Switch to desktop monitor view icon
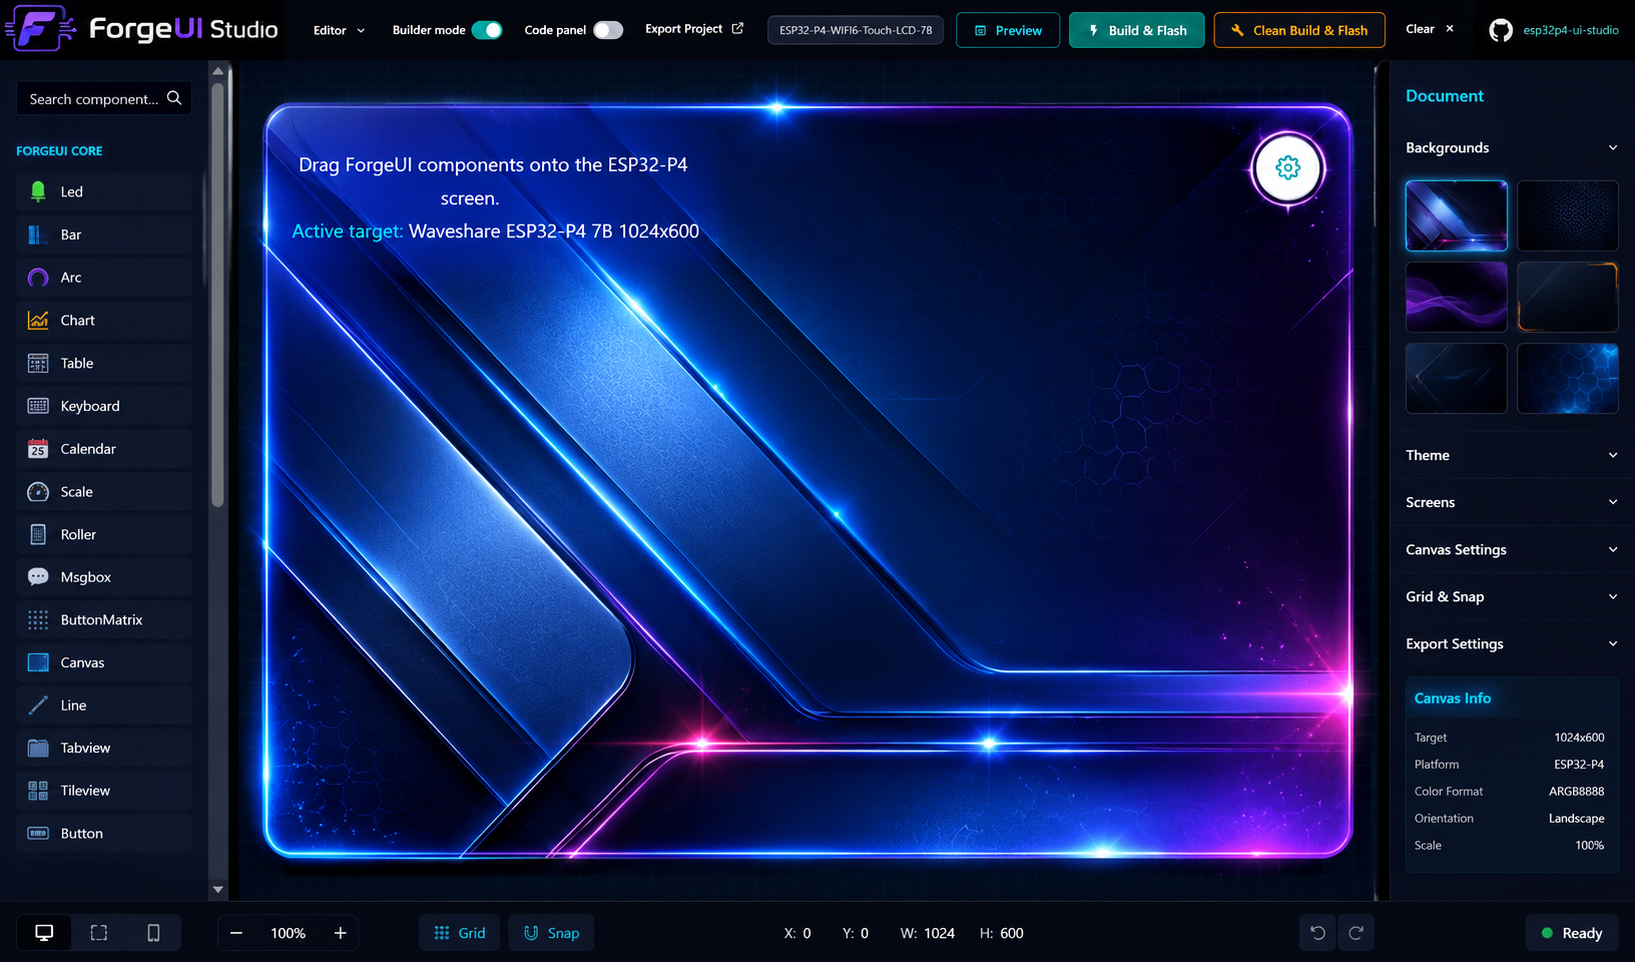 44,933
